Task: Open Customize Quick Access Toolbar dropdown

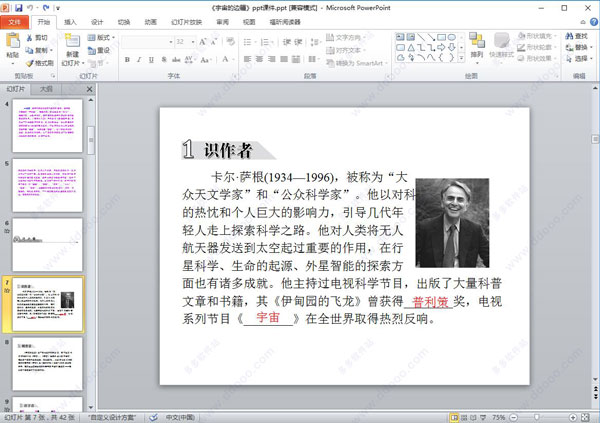Action: tap(58, 8)
